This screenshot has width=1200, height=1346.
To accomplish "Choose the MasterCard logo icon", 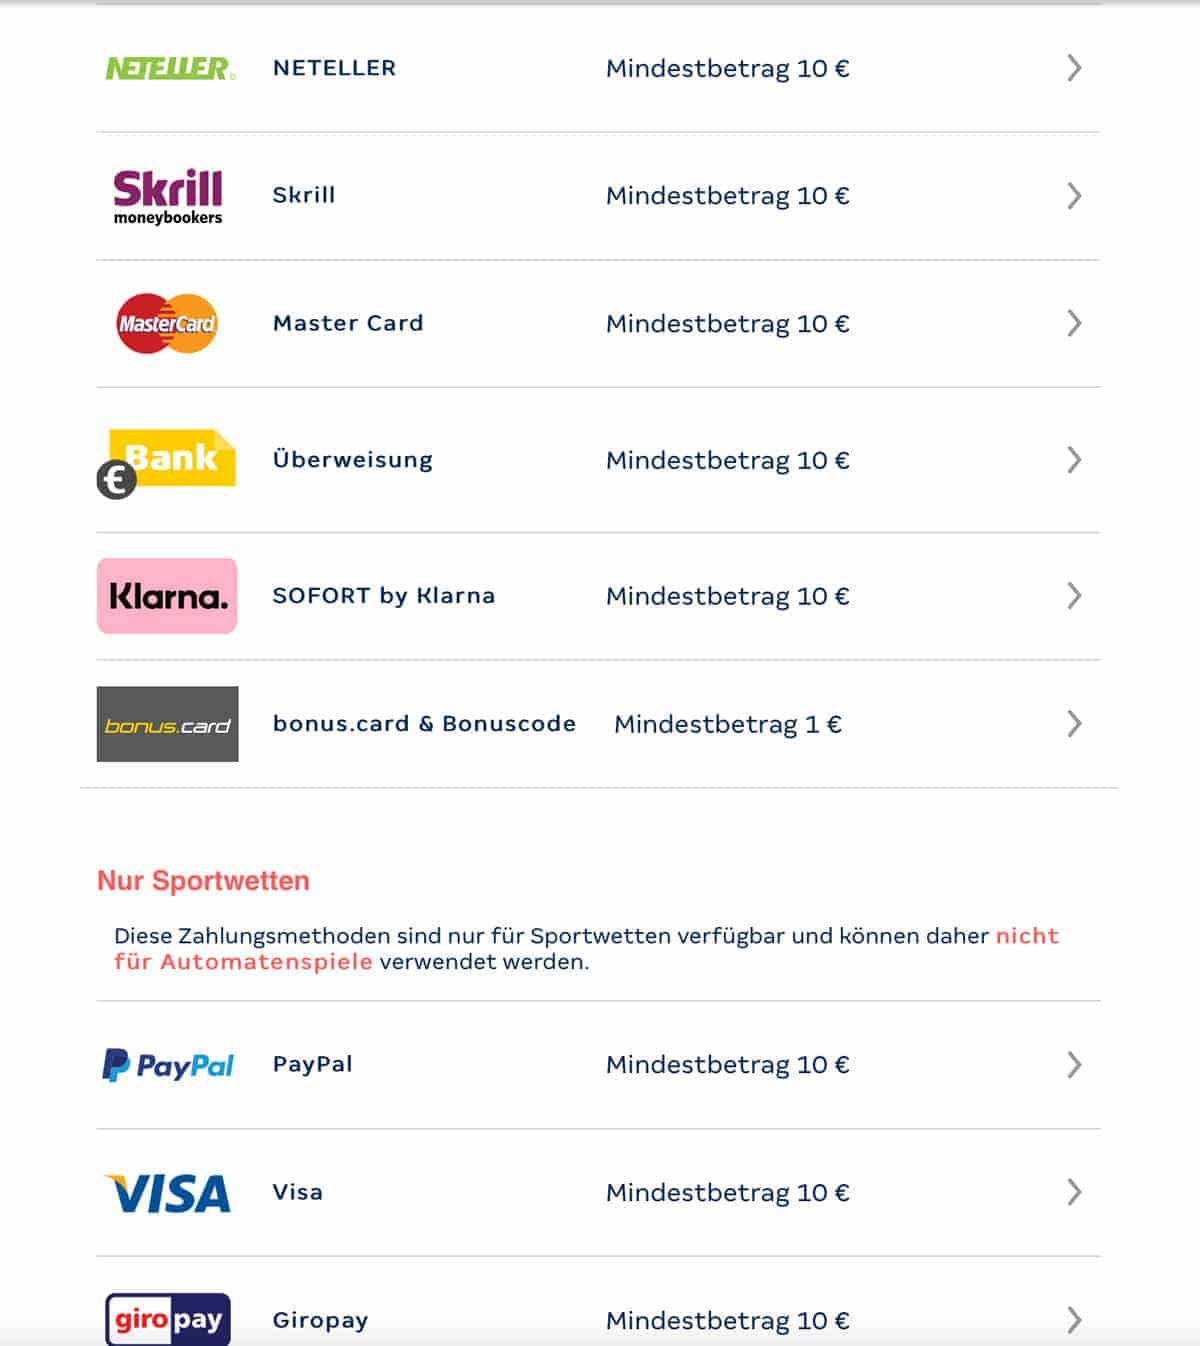I will (x=167, y=323).
